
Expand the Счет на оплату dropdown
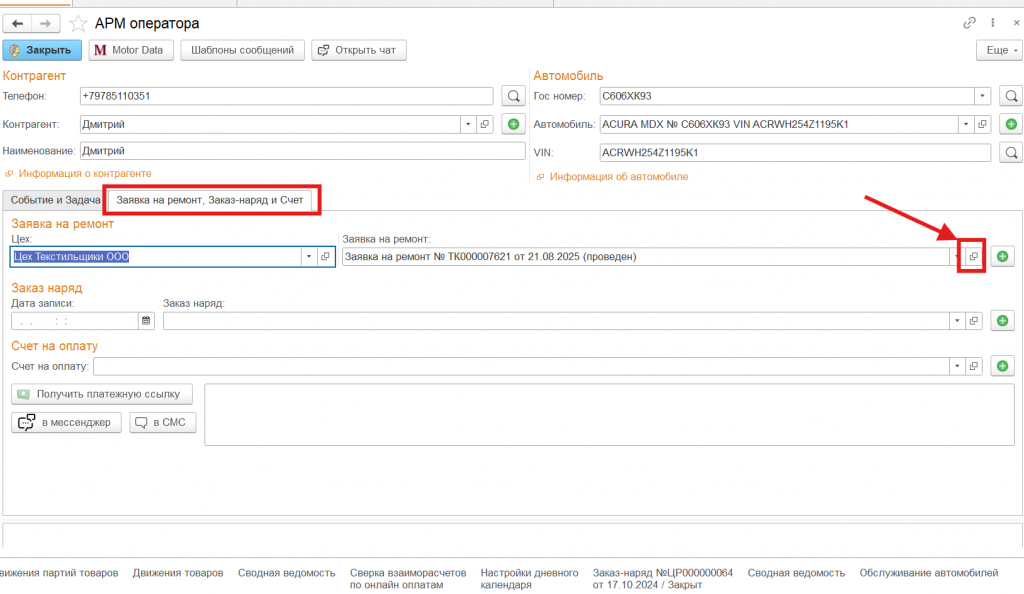click(x=957, y=367)
